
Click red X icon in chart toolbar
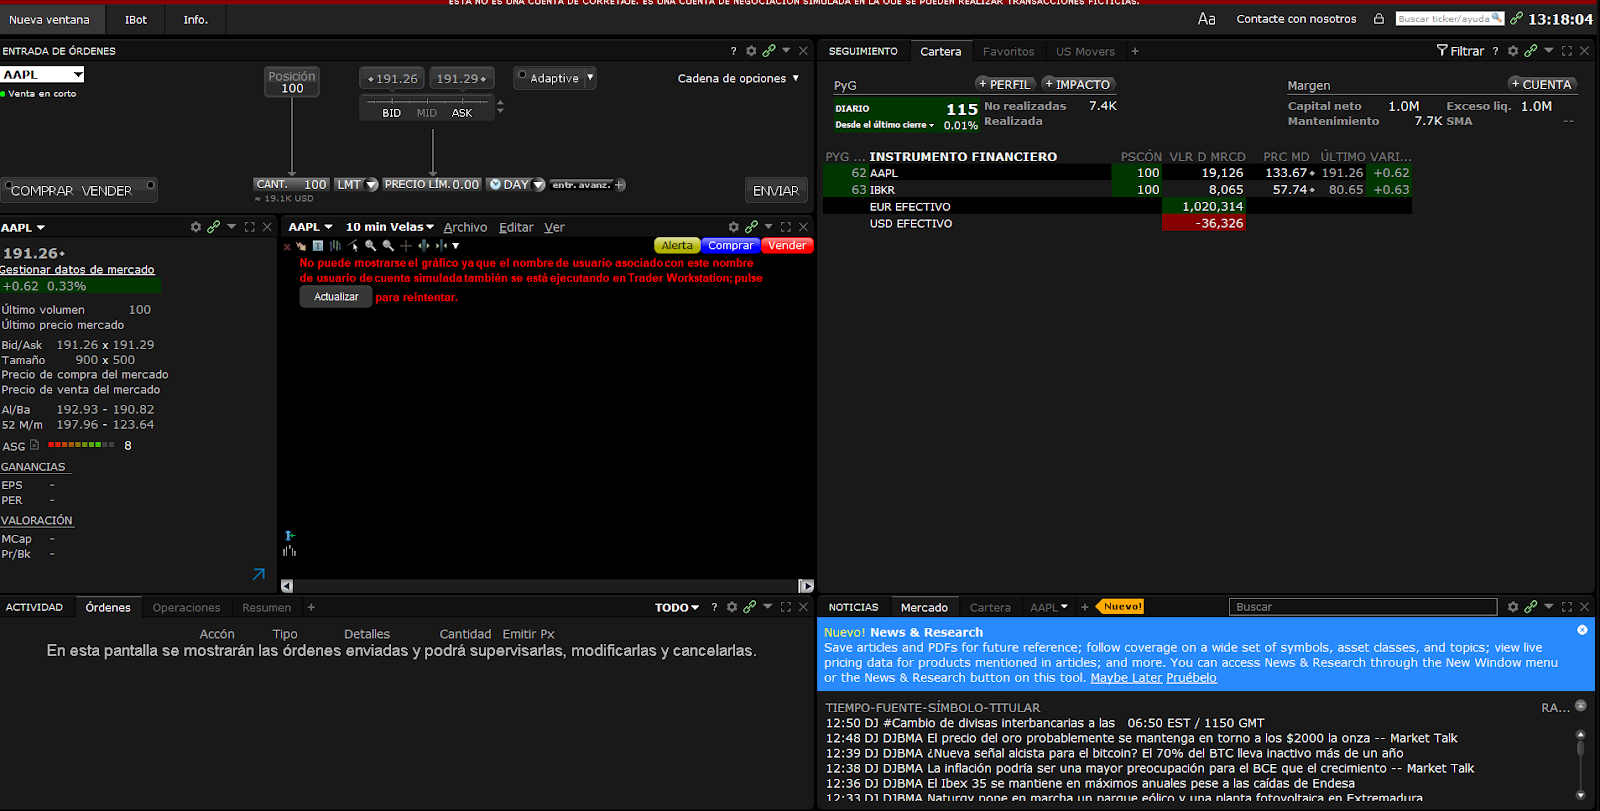coord(287,246)
